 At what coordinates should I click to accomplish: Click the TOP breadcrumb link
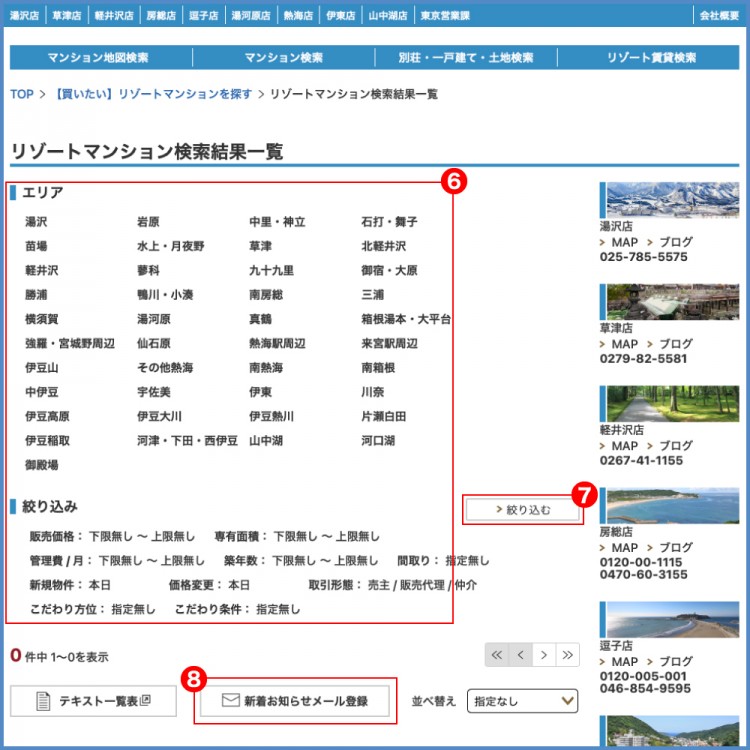click(22, 94)
